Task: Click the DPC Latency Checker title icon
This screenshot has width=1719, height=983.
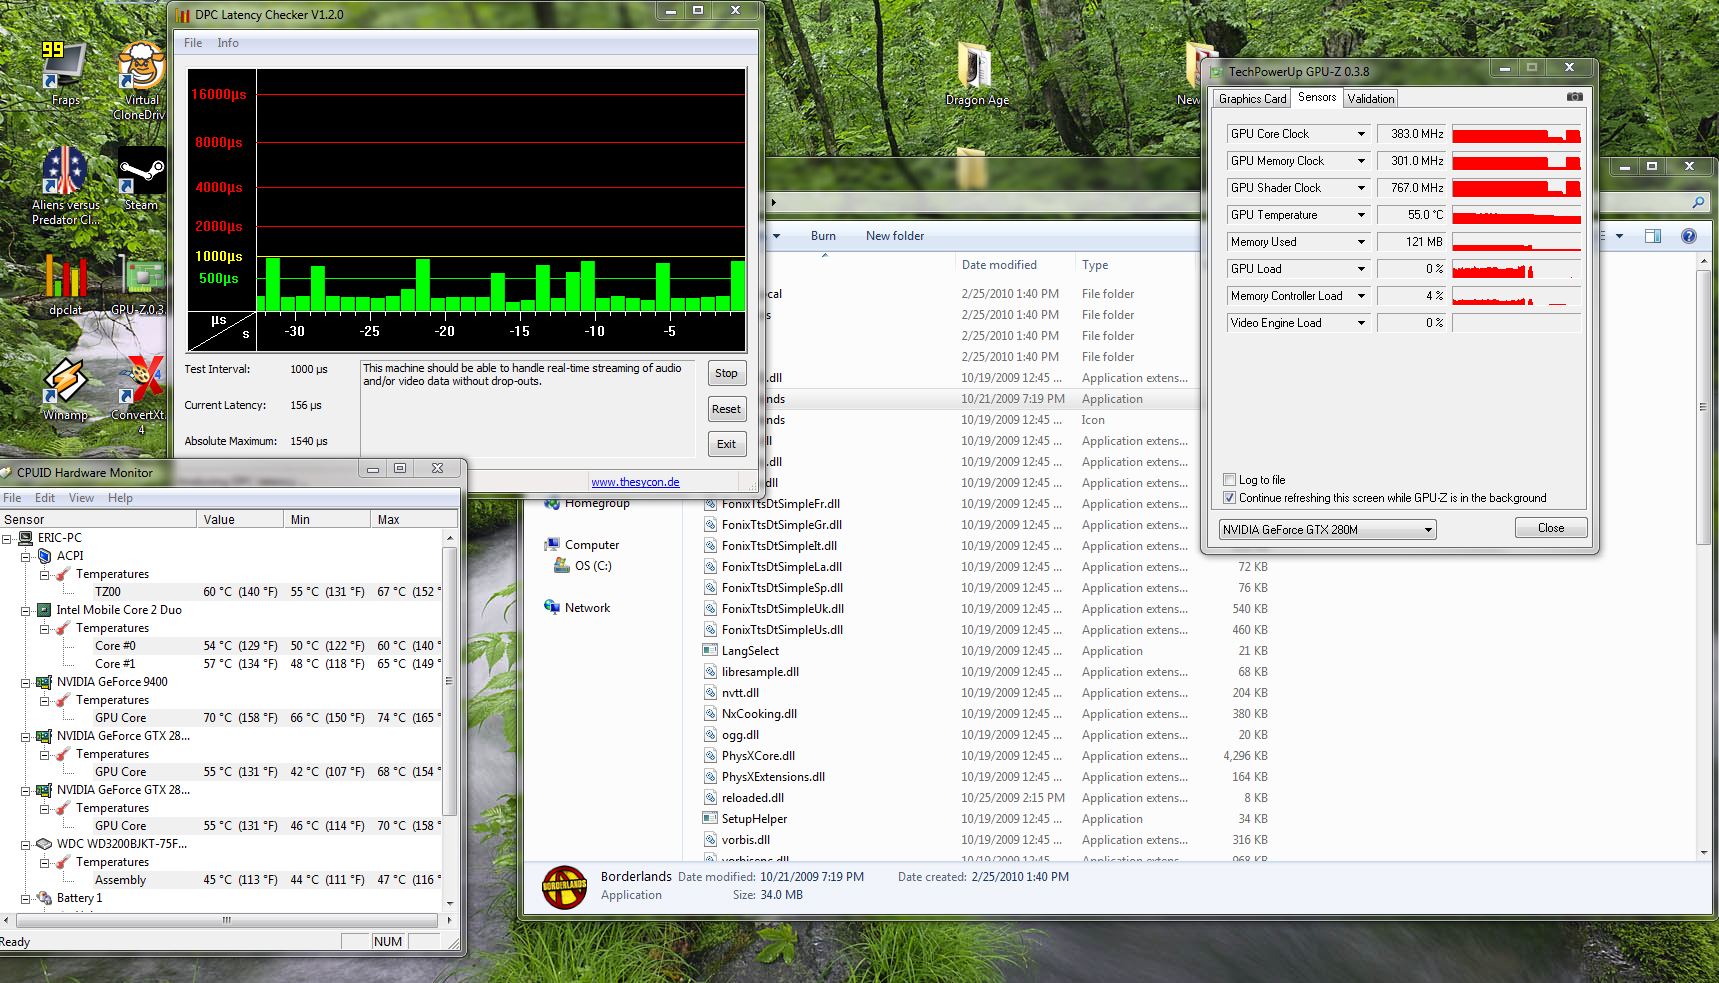Action: pos(182,14)
